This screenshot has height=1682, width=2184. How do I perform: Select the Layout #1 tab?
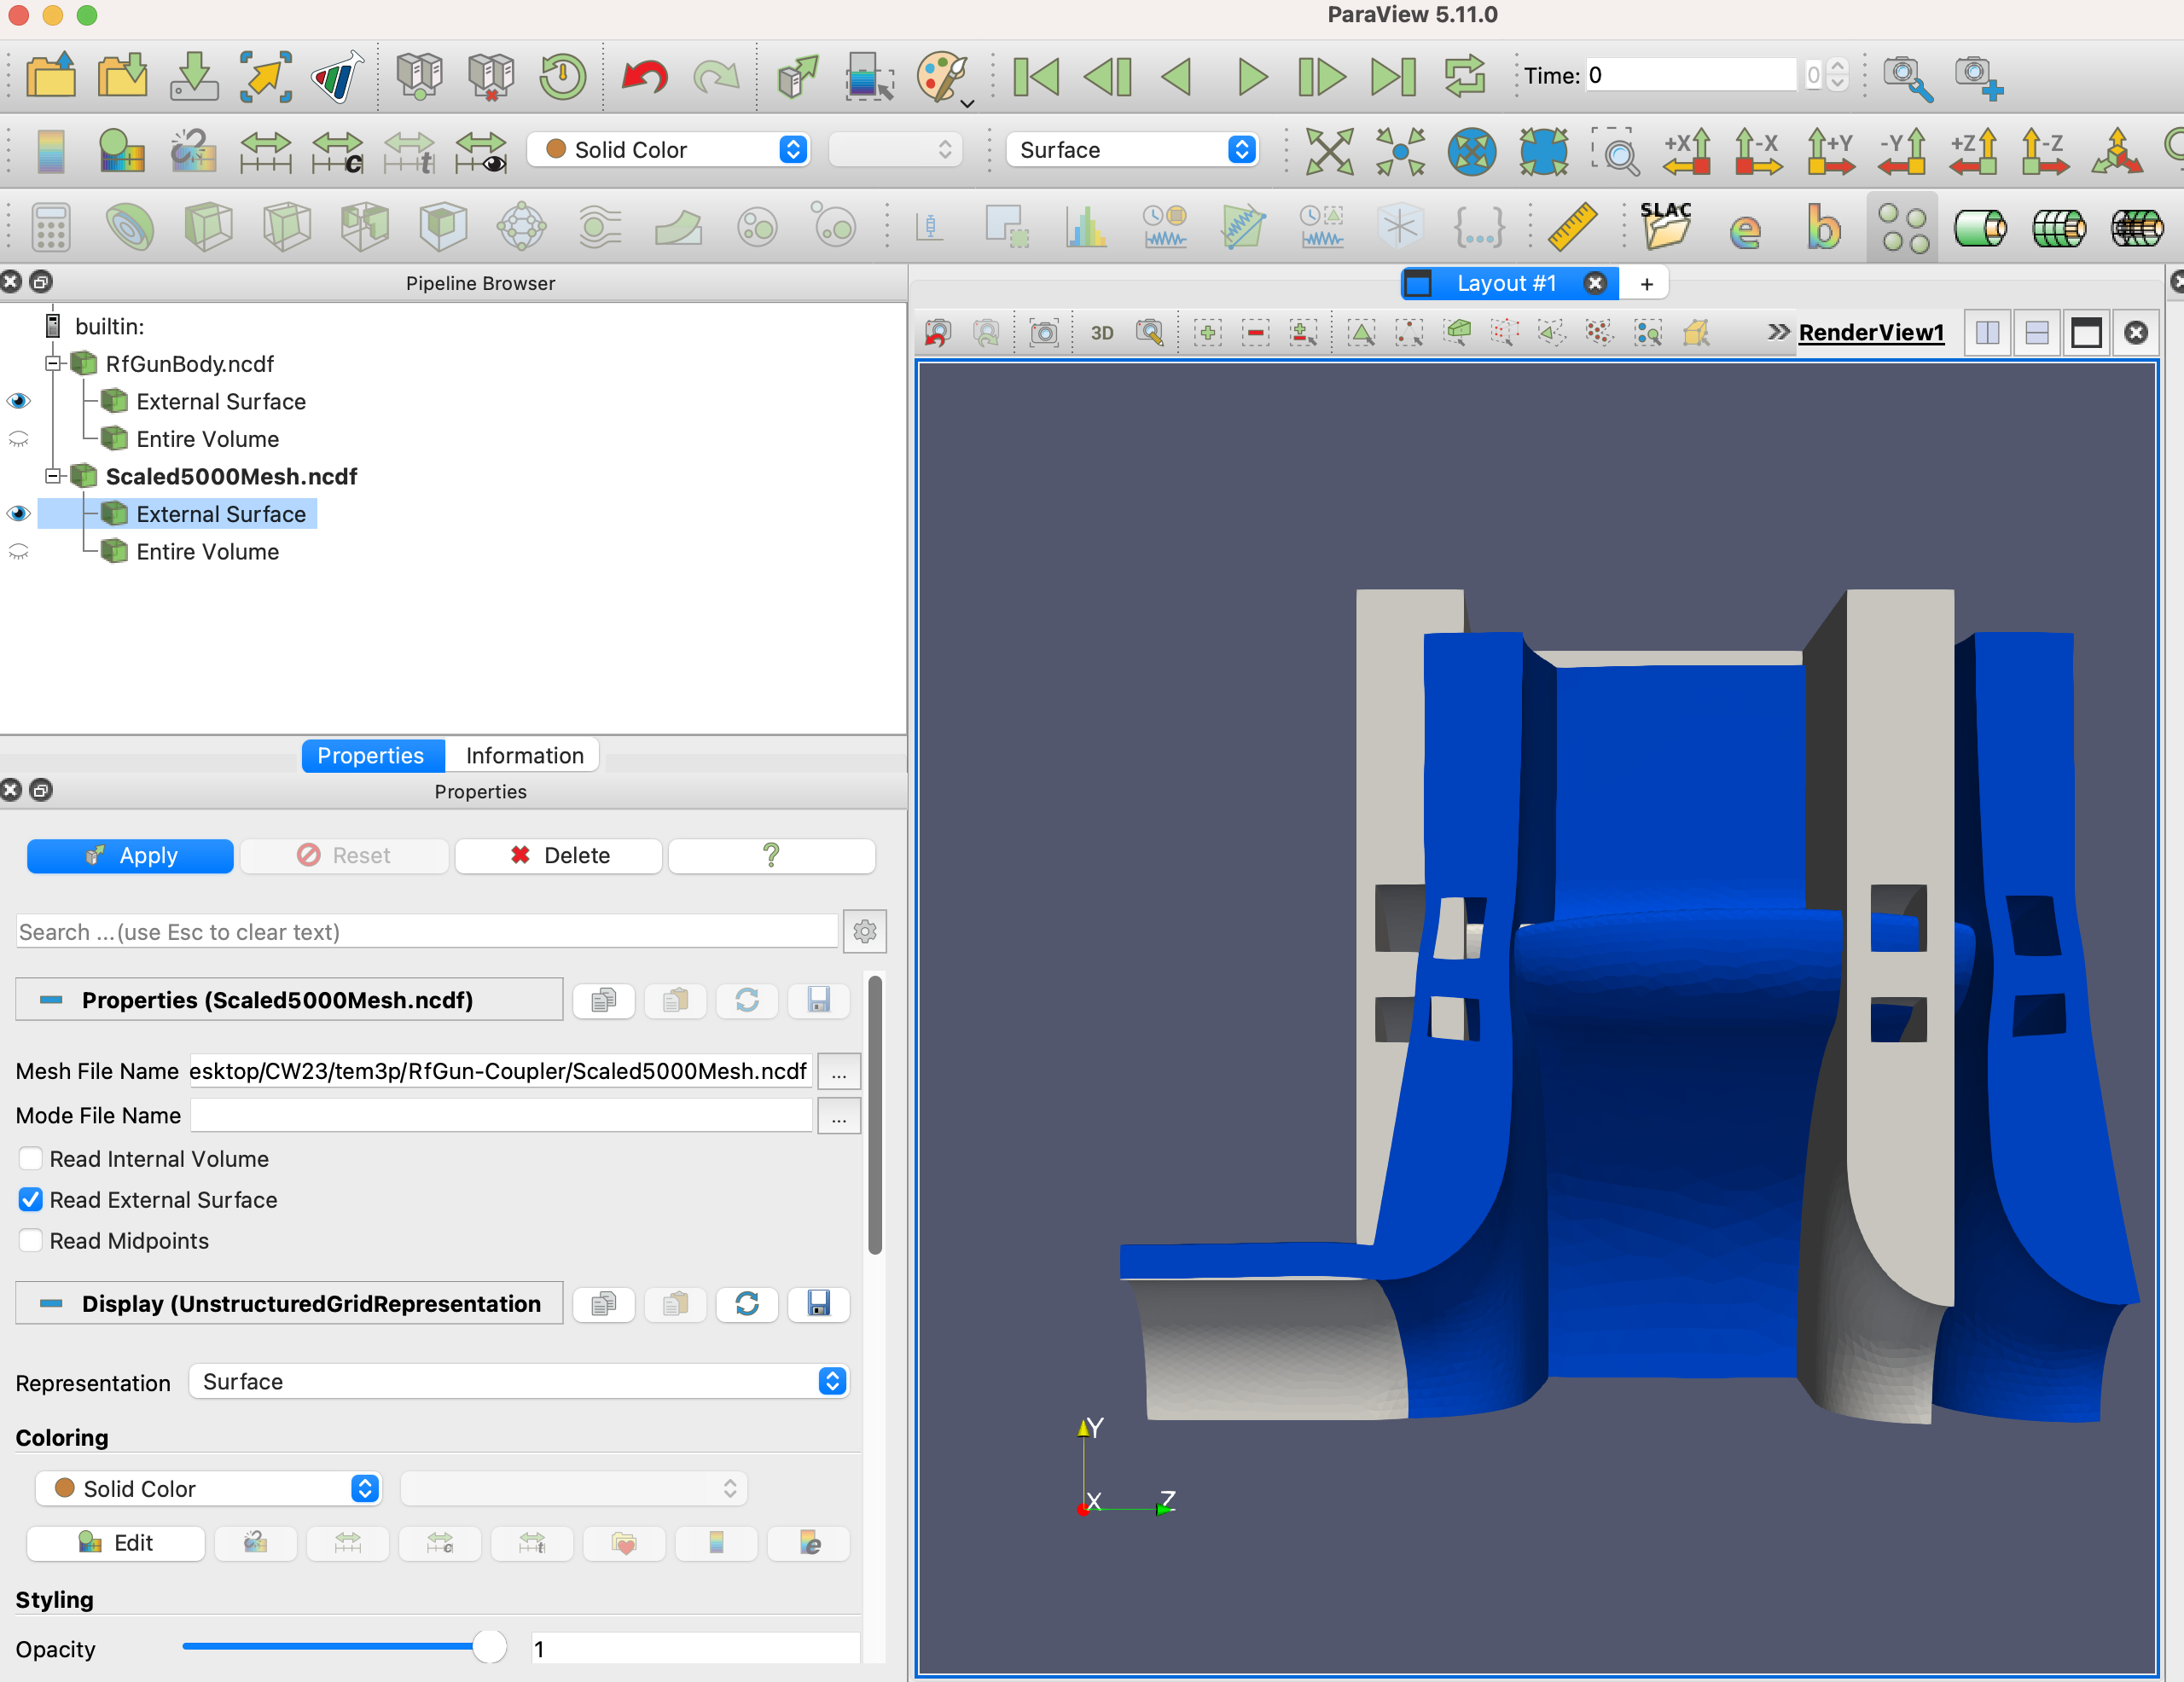pyautogui.click(x=1508, y=283)
